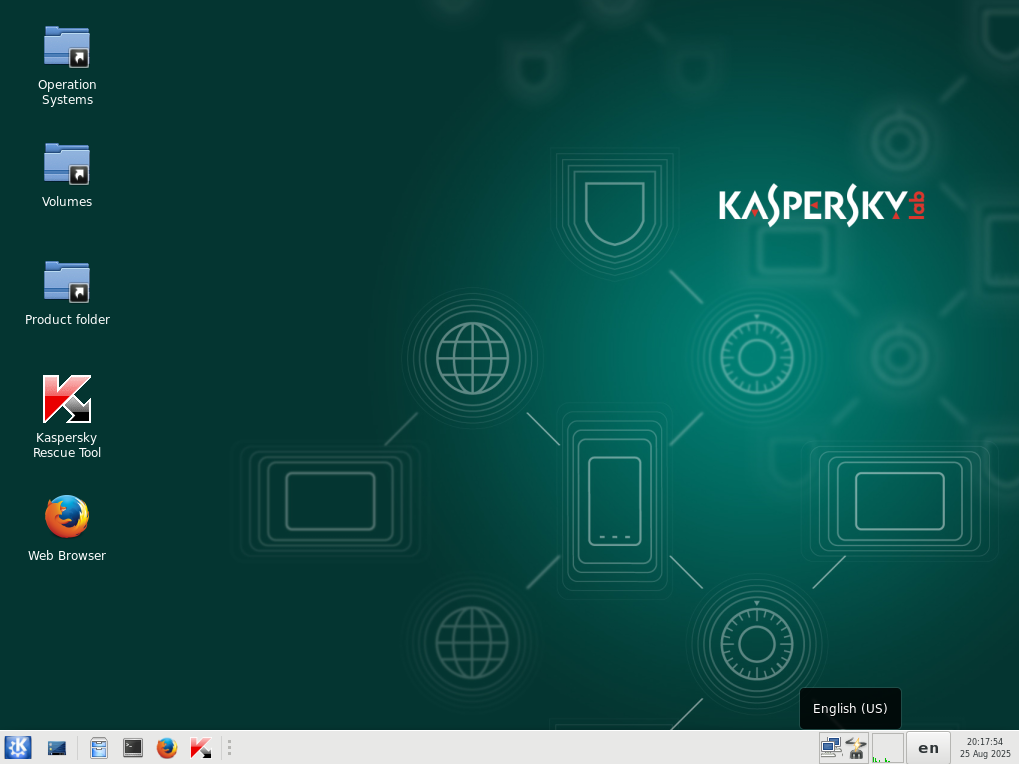Viewport: 1019px width, 764px height.
Task: Click the panel separator handle with dots
Action: click(x=229, y=748)
